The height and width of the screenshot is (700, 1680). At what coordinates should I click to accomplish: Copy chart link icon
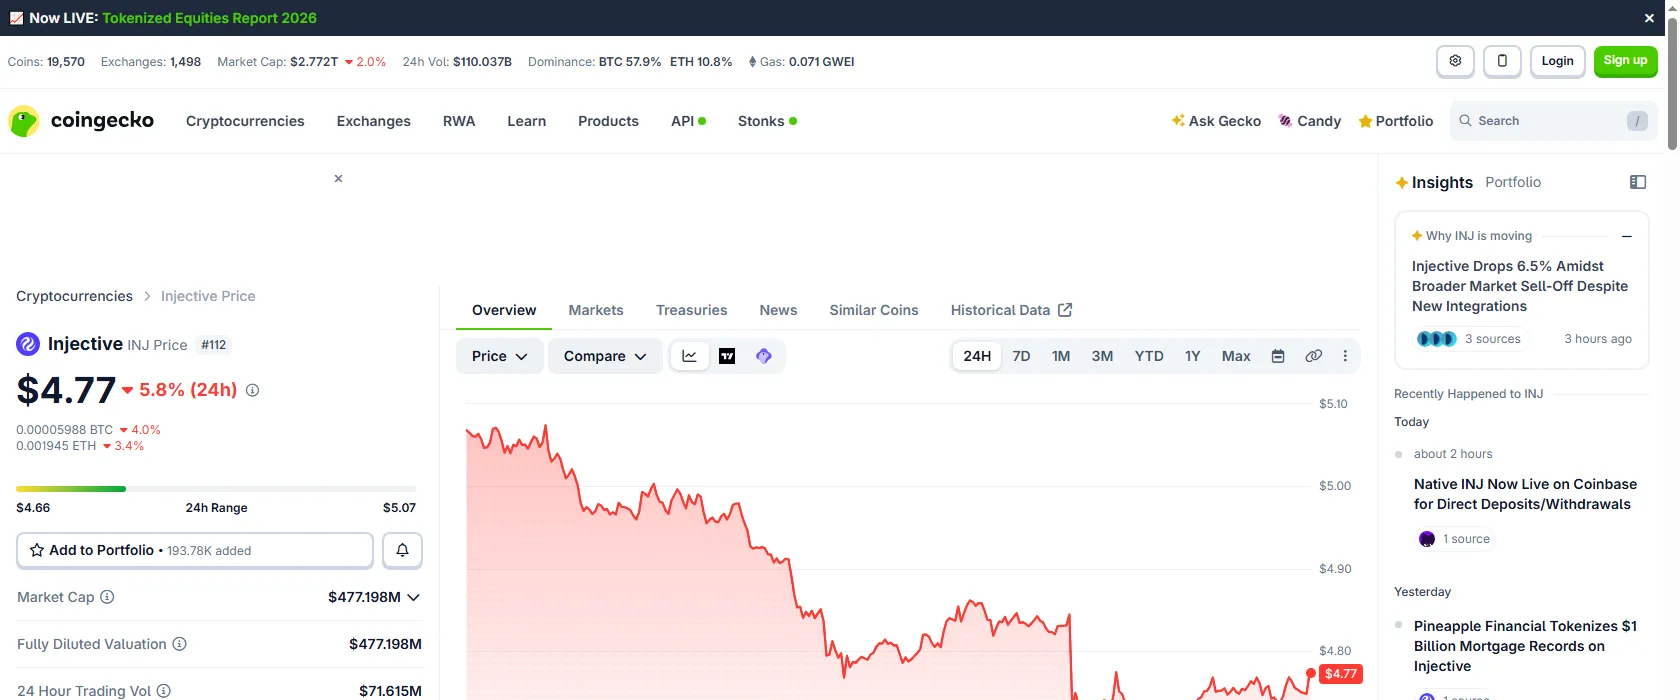pos(1314,356)
